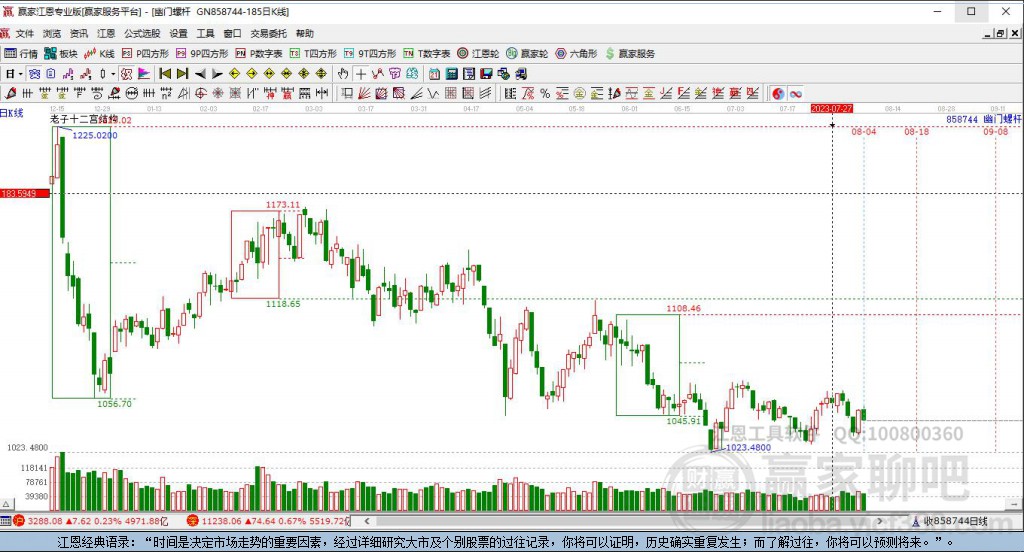
Task: Open the 赢家轮 wheel tool
Action: coord(528,54)
